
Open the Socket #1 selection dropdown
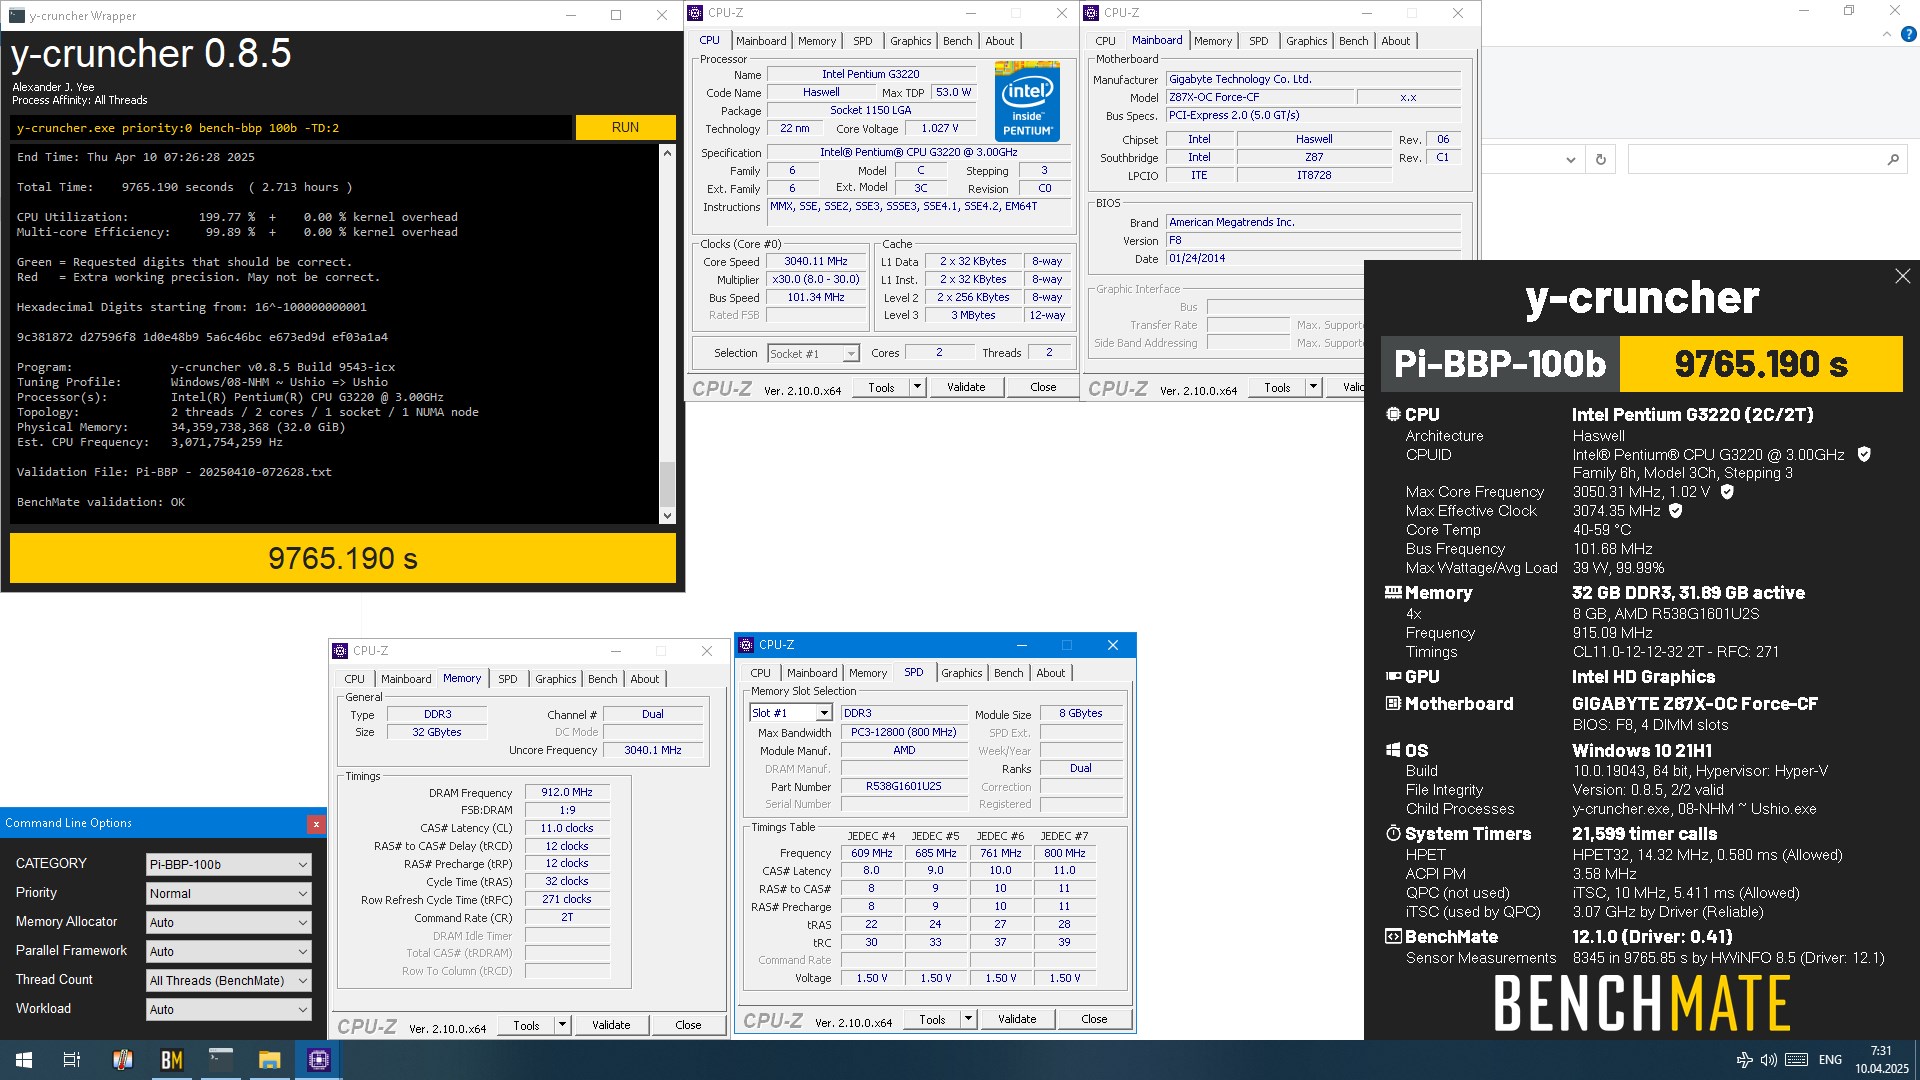(813, 353)
